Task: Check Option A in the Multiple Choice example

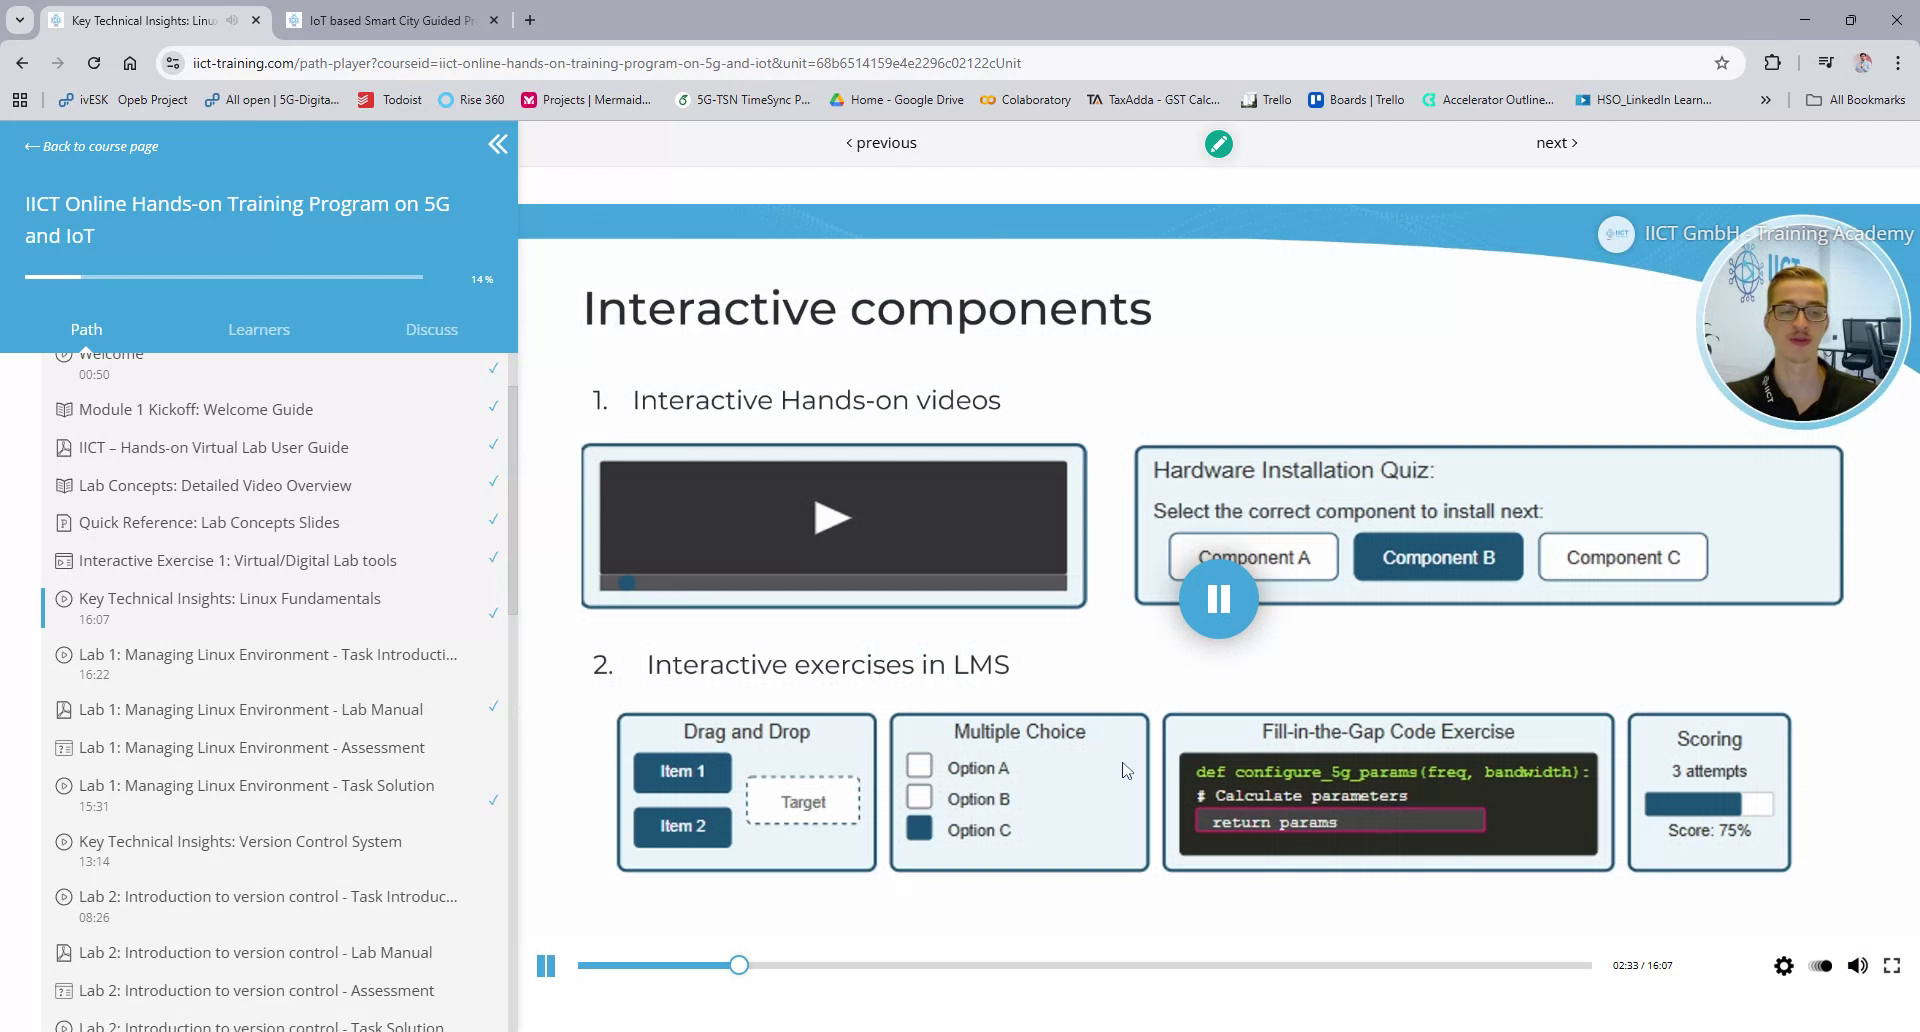Action: (x=919, y=766)
